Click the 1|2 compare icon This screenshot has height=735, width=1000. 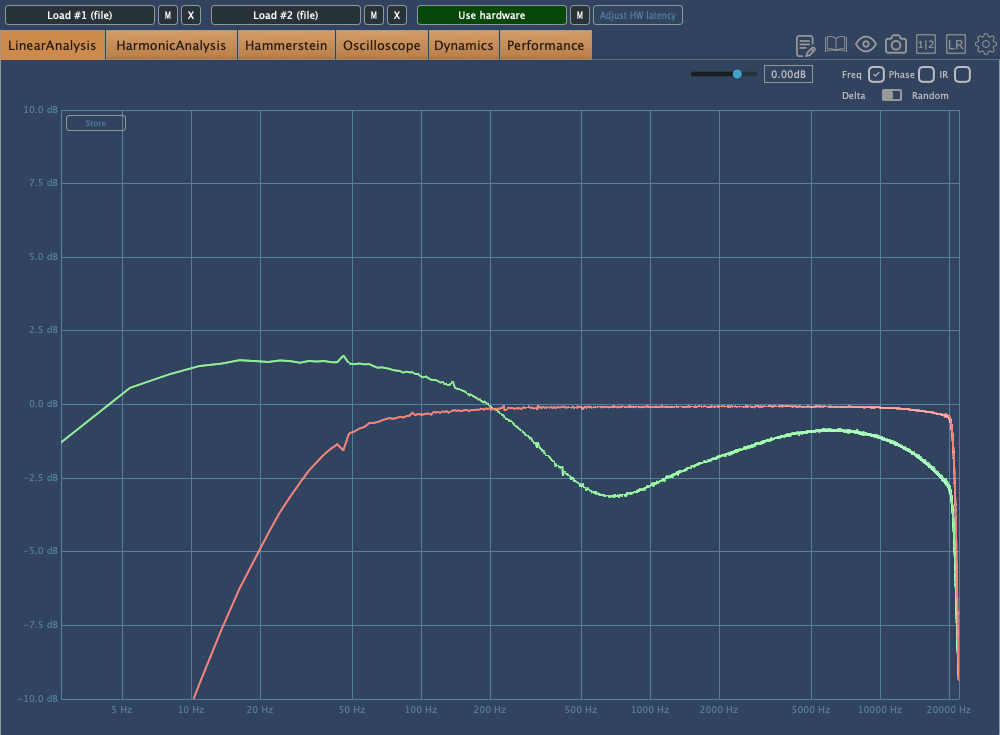click(926, 45)
